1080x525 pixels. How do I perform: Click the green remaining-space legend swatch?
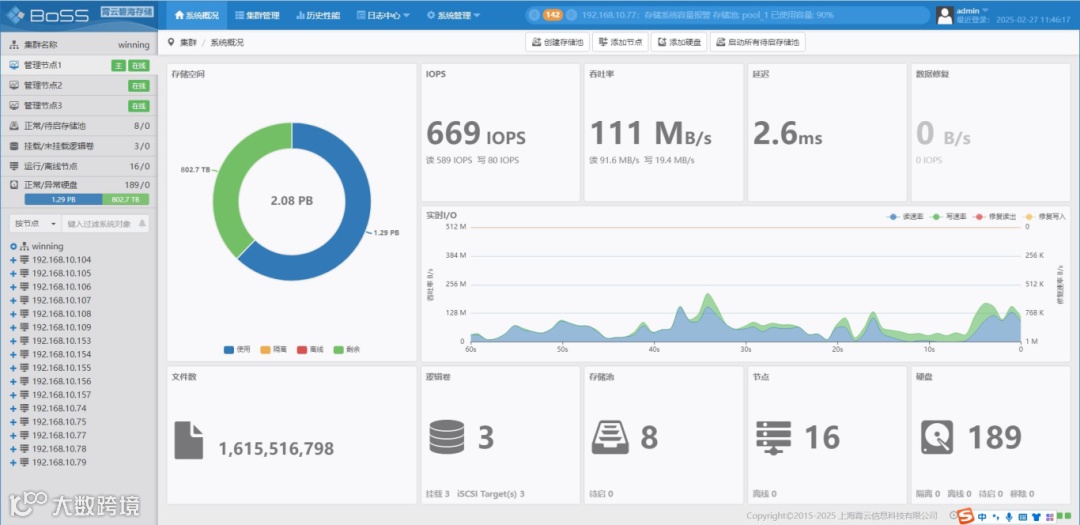coord(338,350)
